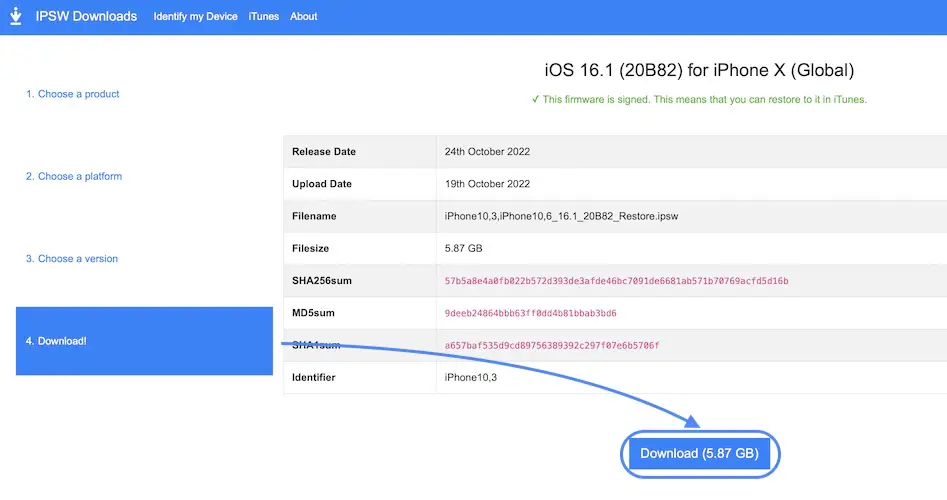Image resolution: width=947 pixels, height=500 pixels.
Task: Select step 3. Choose a version
Action: (x=72, y=259)
